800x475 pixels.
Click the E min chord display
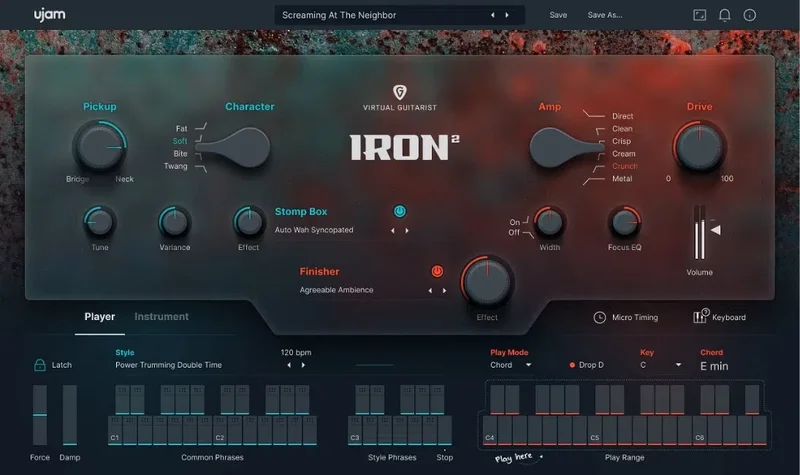714,366
